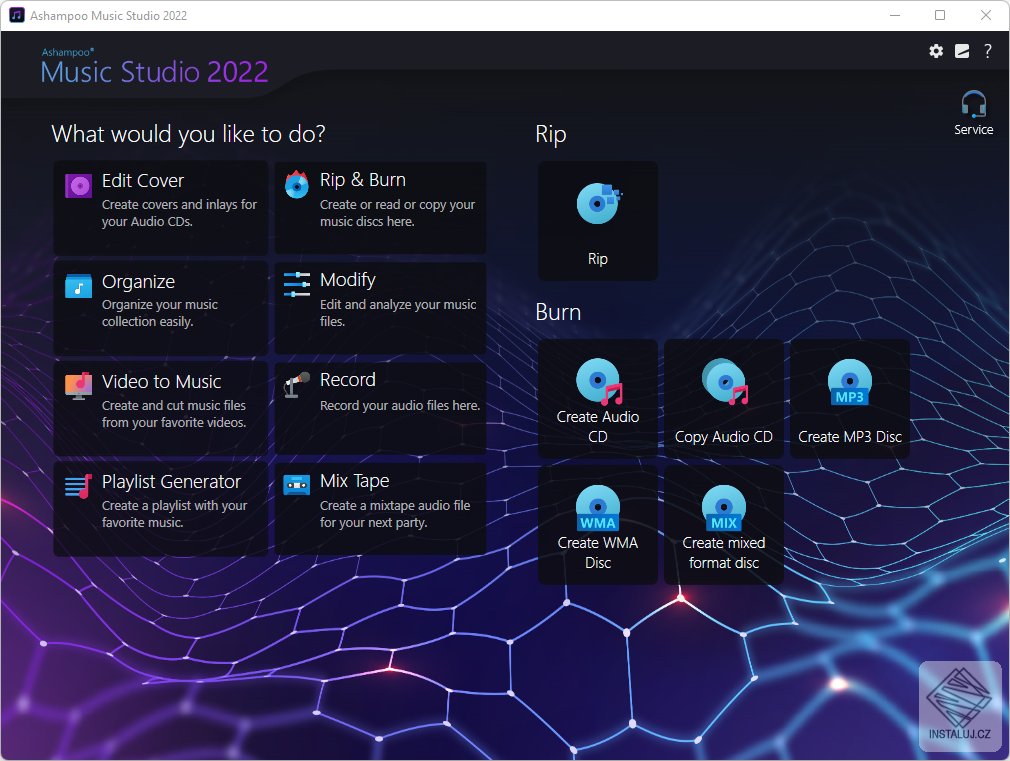1010x761 pixels.
Task: Click 'Create a playlist with your' description
Action: 175,506
